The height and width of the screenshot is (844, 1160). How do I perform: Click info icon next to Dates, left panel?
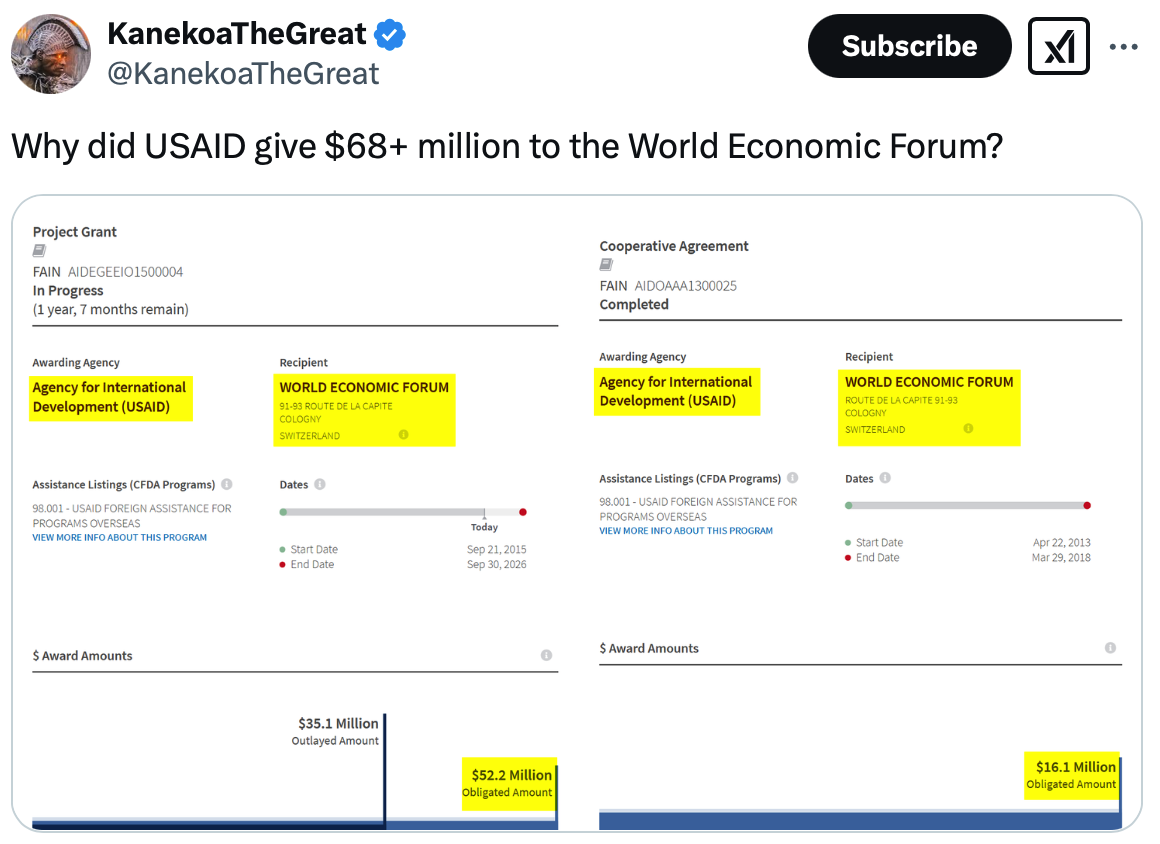(x=320, y=484)
